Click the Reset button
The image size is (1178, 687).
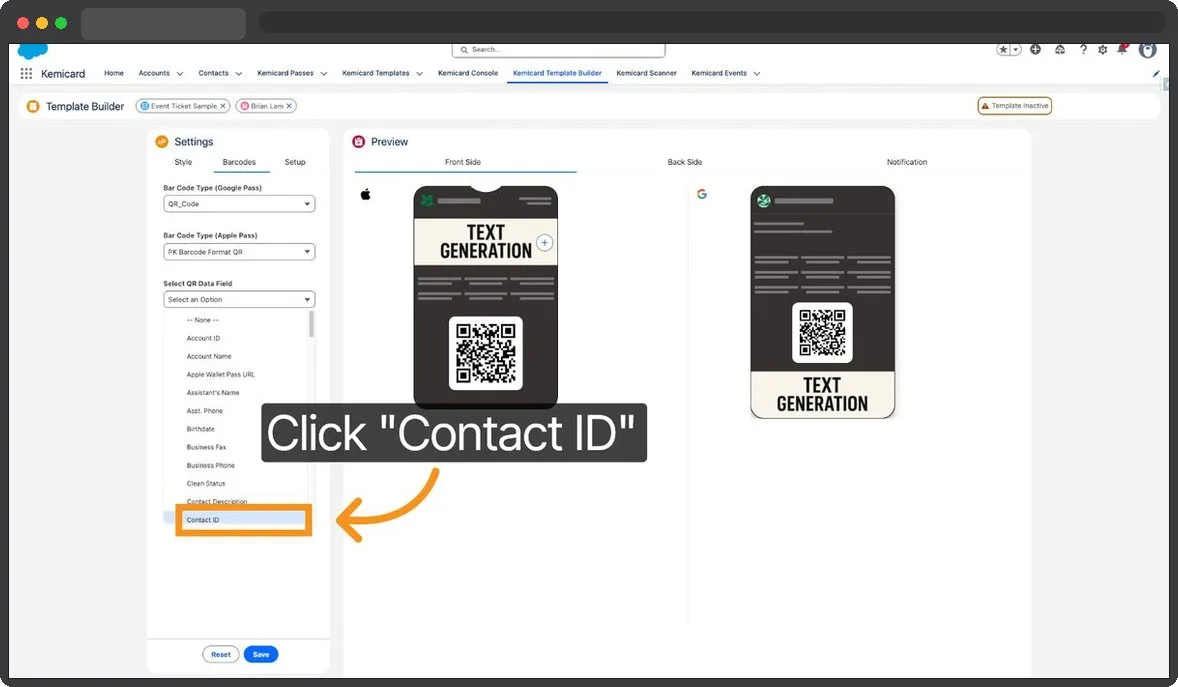click(x=221, y=655)
